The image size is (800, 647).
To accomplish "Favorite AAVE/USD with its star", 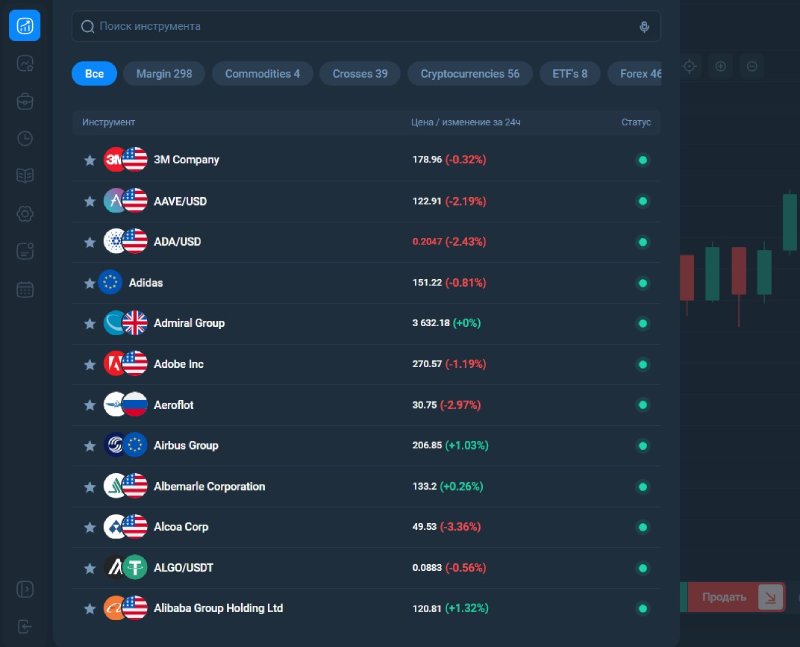I will tap(90, 201).
